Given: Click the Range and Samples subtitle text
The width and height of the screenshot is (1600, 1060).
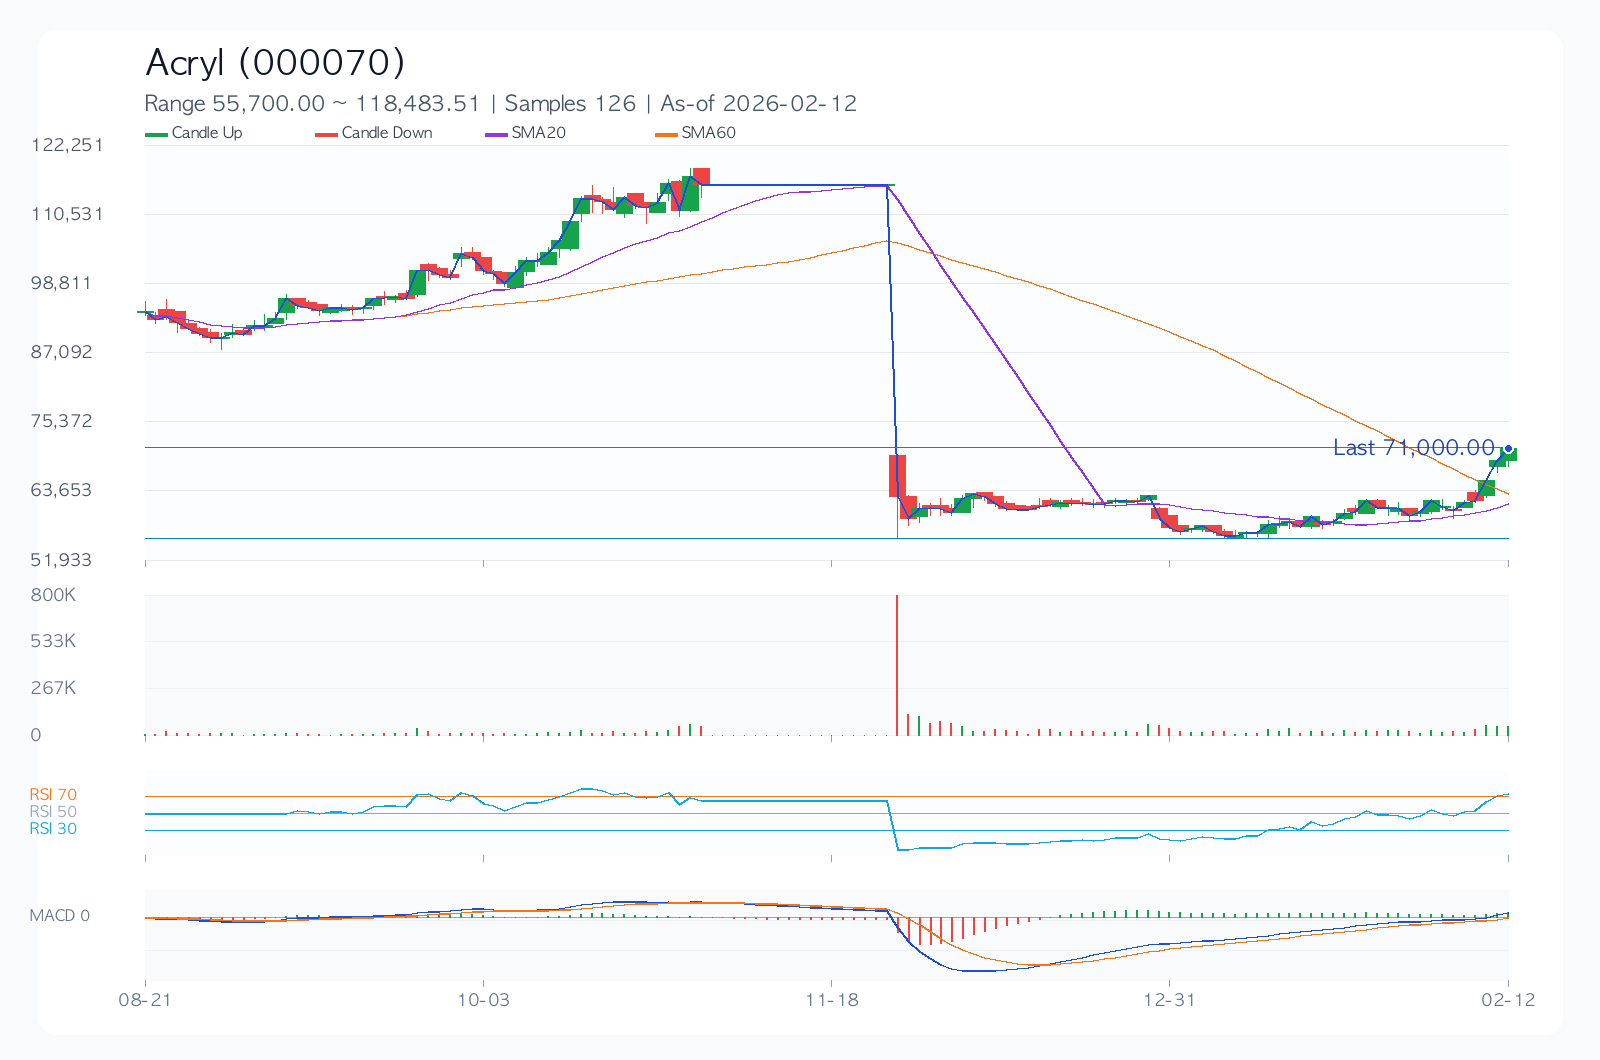Looking at the screenshot, I should (x=500, y=104).
